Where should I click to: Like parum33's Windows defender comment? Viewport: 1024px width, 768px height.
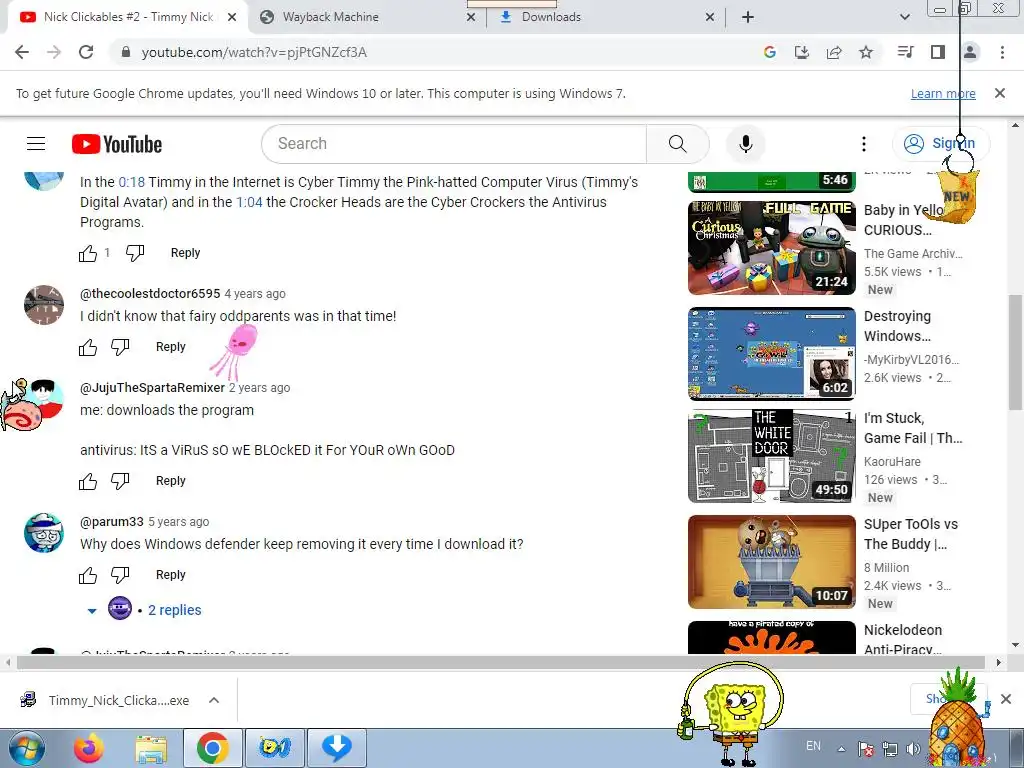click(x=88, y=575)
